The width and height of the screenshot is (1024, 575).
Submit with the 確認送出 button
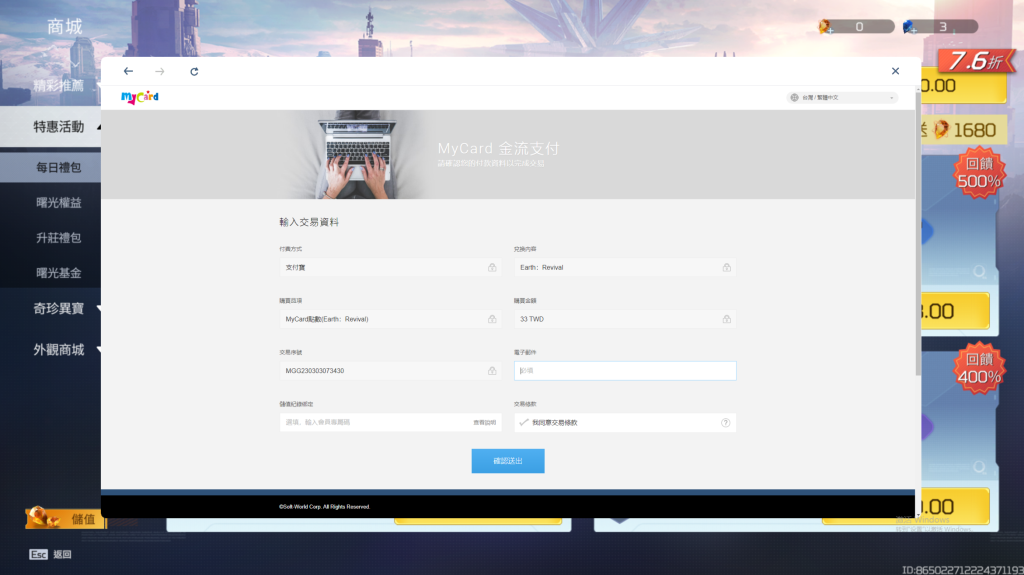[x=508, y=461]
